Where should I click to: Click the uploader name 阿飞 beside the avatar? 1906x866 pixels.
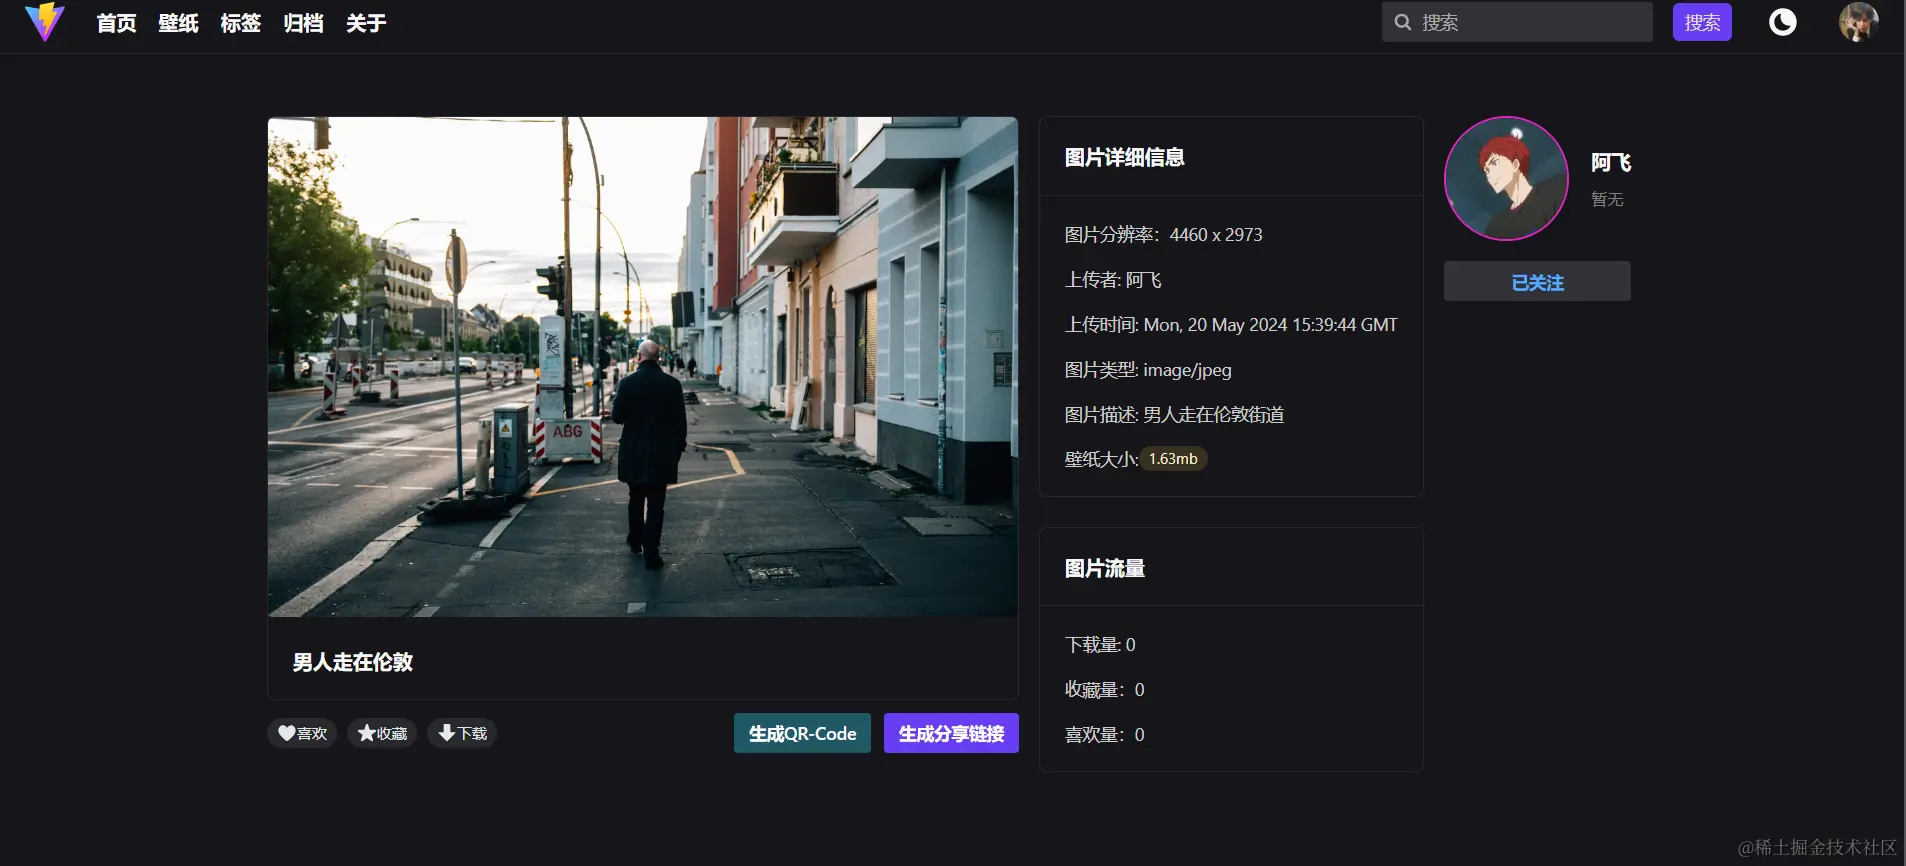(1611, 162)
